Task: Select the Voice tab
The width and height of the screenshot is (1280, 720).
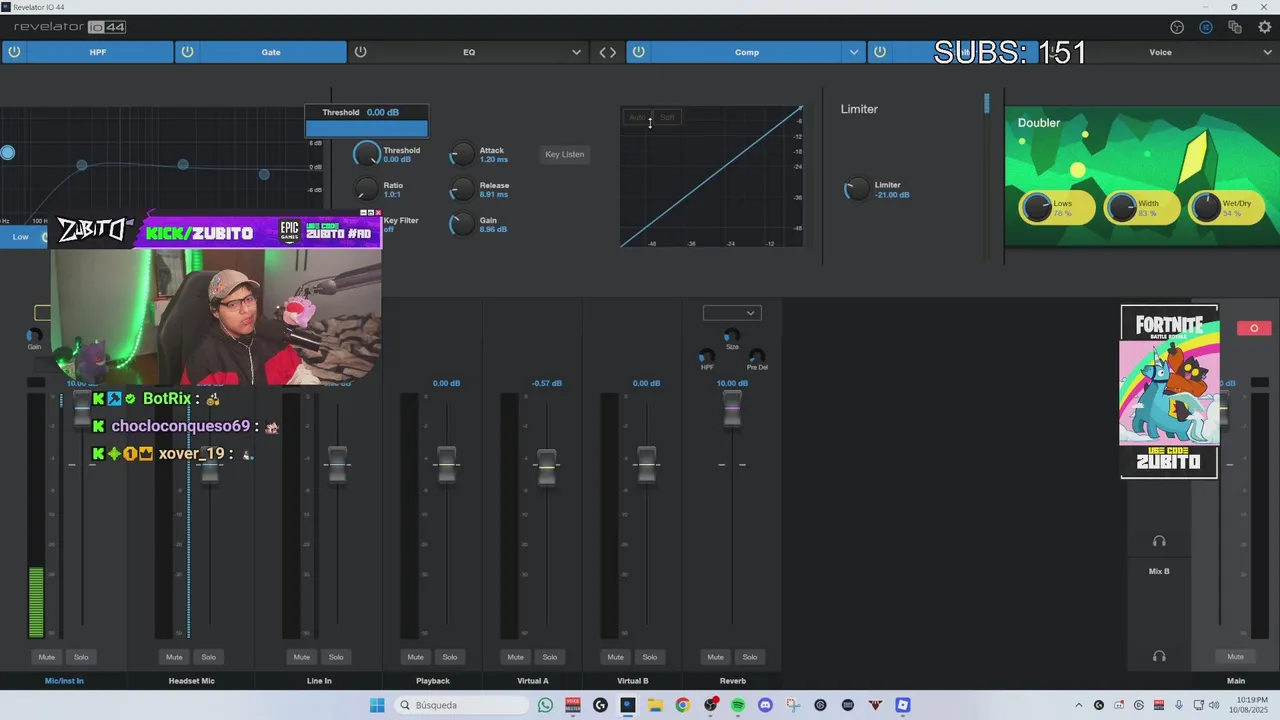Action: pos(1160,52)
